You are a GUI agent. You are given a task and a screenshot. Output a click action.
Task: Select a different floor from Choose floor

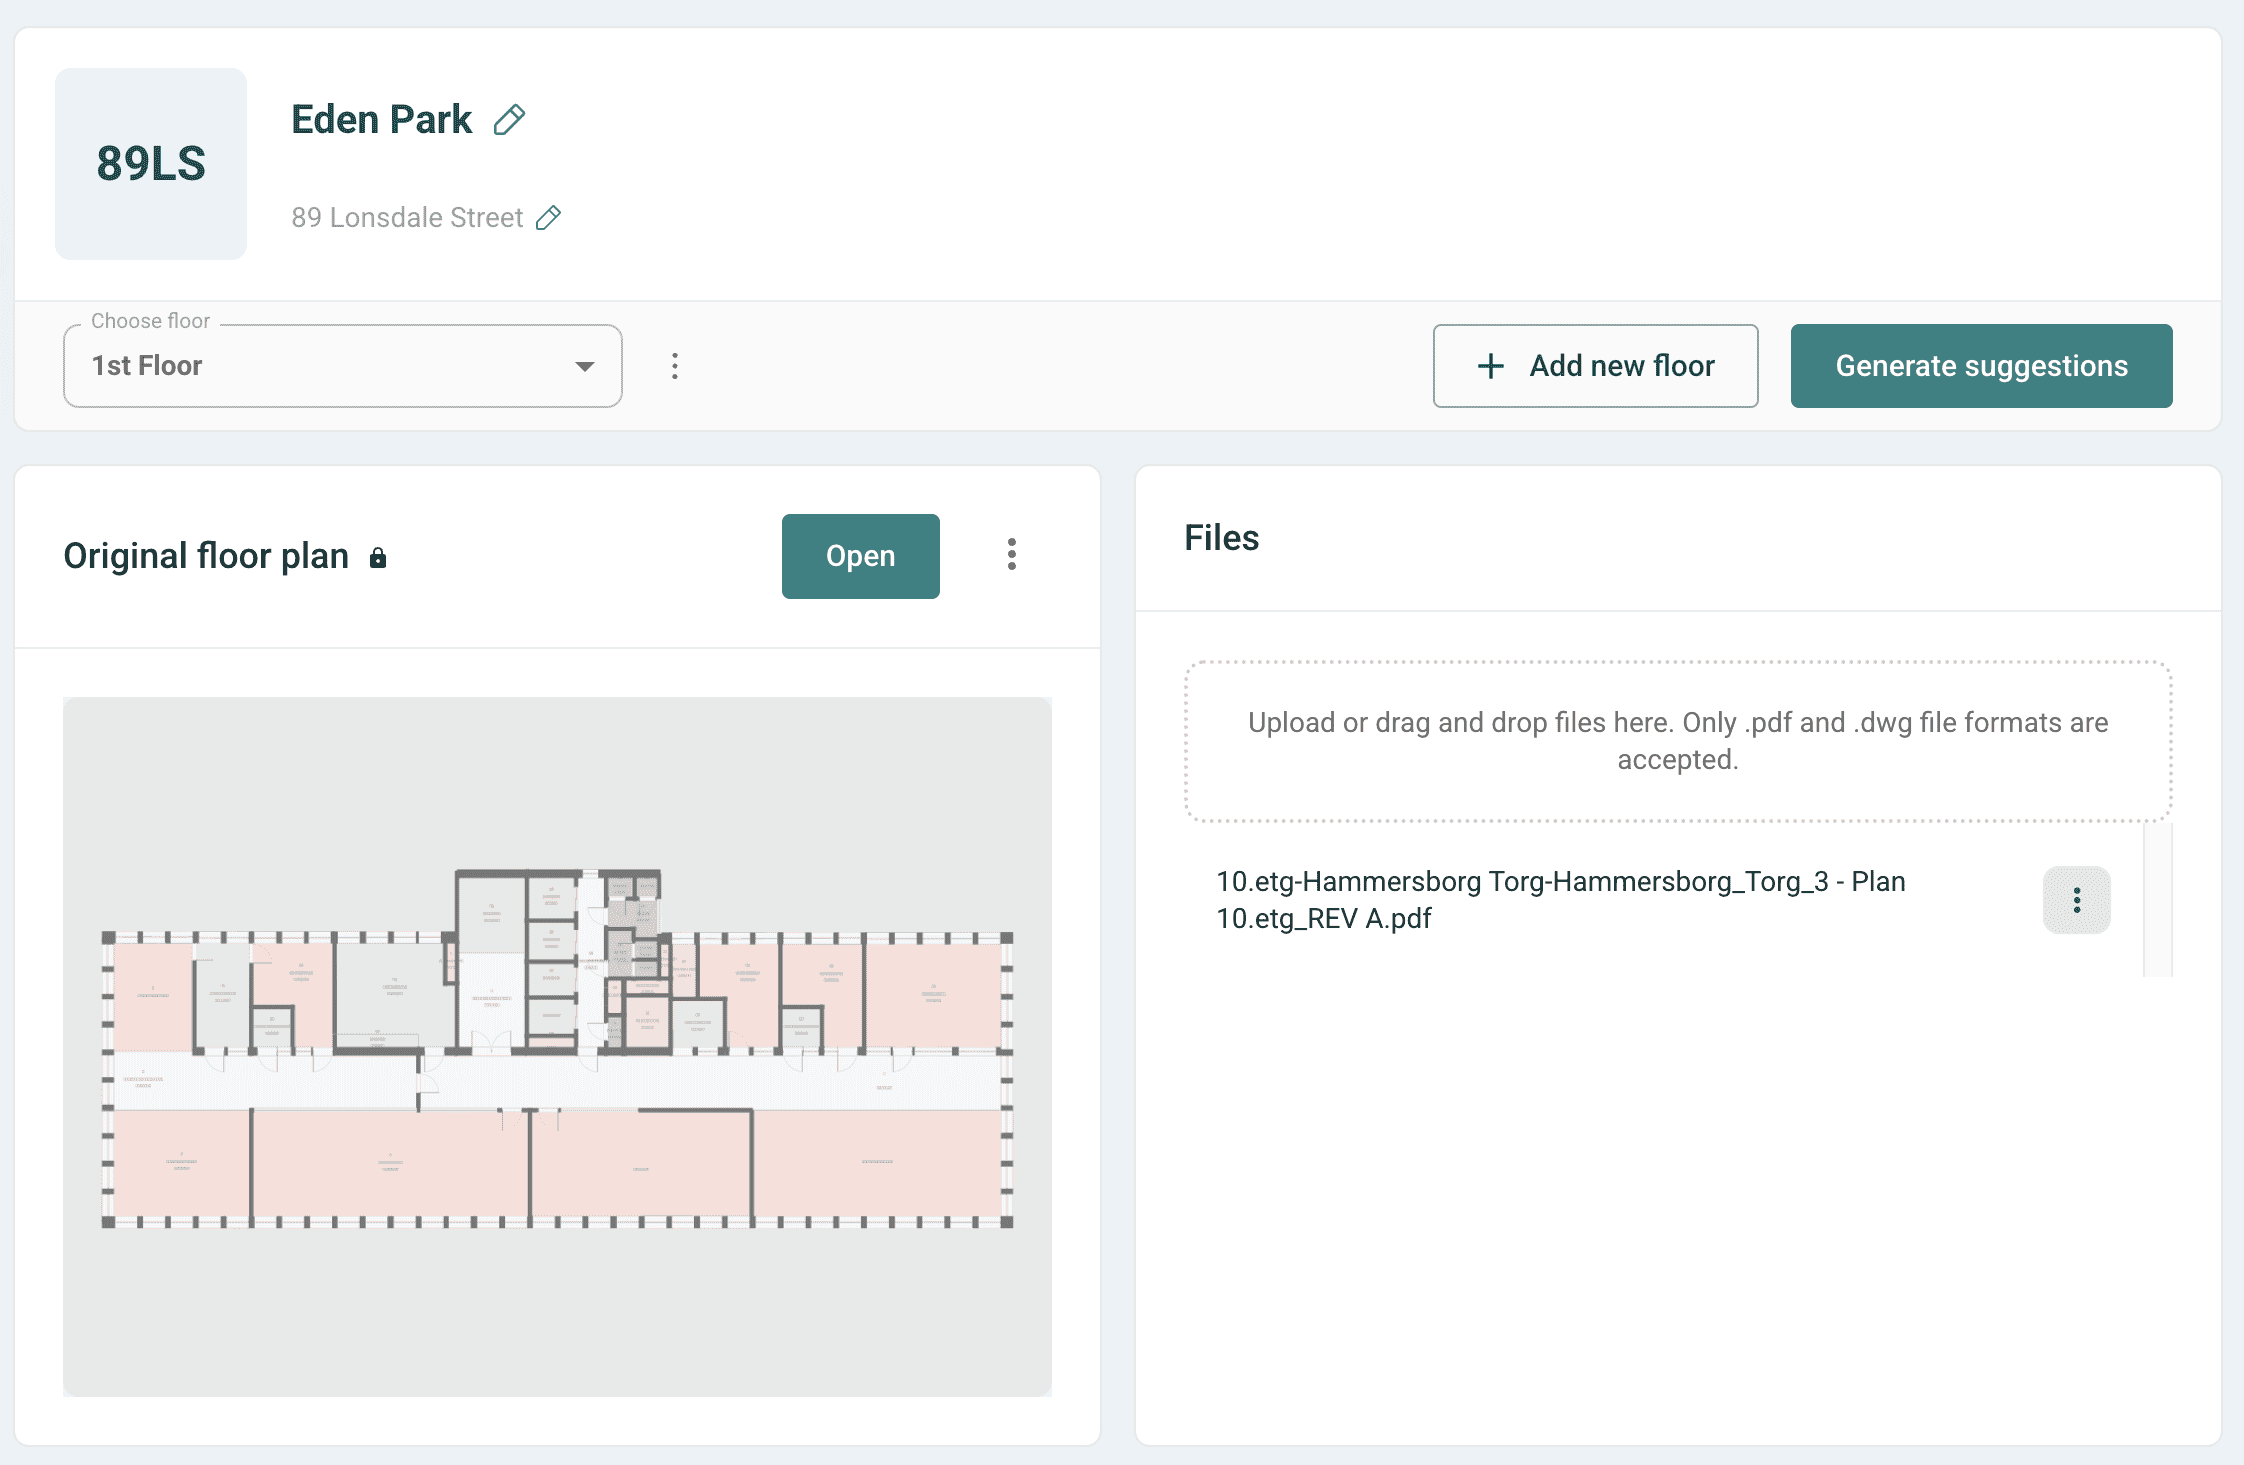[340, 366]
